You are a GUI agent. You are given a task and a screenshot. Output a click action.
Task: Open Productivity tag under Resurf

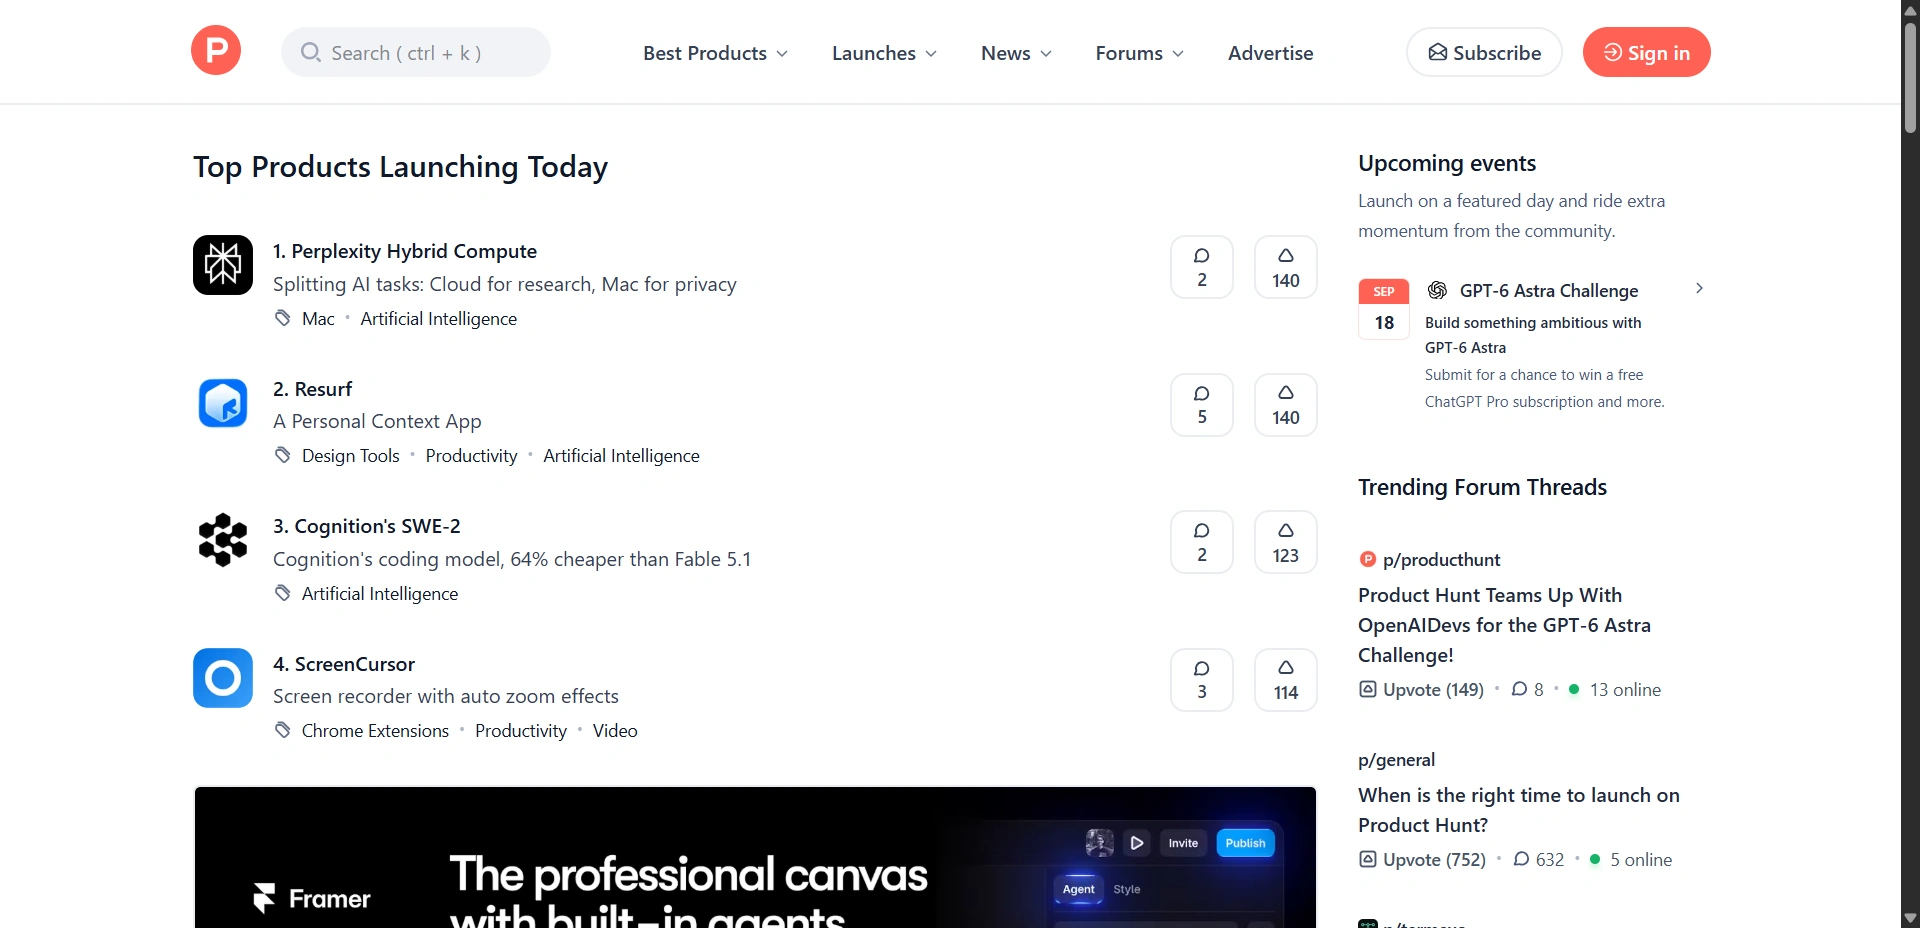(x=471, y=456)
